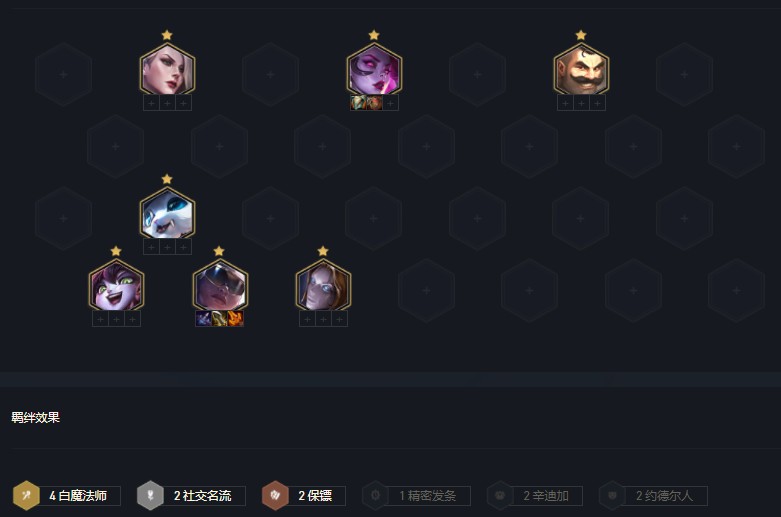Viewport: 781px width, 517px height.
Task: Select the champion wearing a visor
Action: coord(220,285)
